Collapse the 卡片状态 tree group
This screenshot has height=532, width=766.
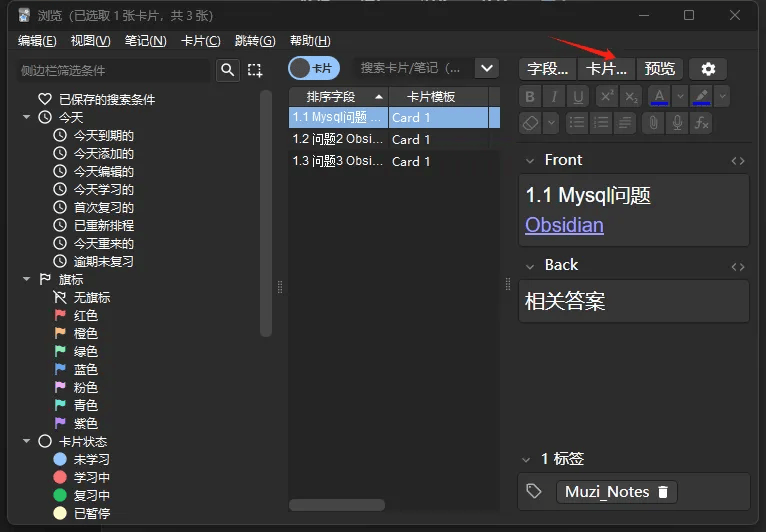[x=26, y=441]
